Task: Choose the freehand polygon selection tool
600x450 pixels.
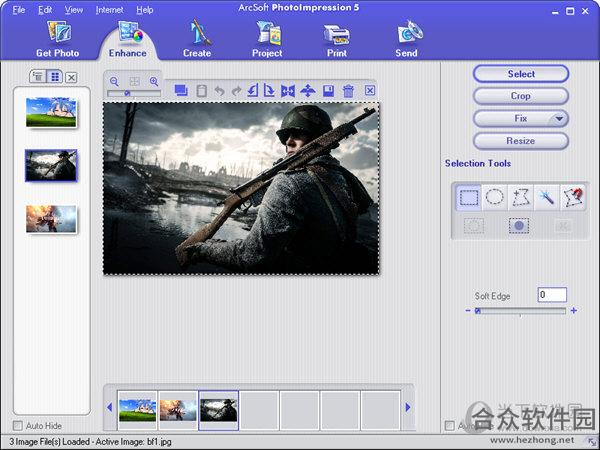Action: 520,198
